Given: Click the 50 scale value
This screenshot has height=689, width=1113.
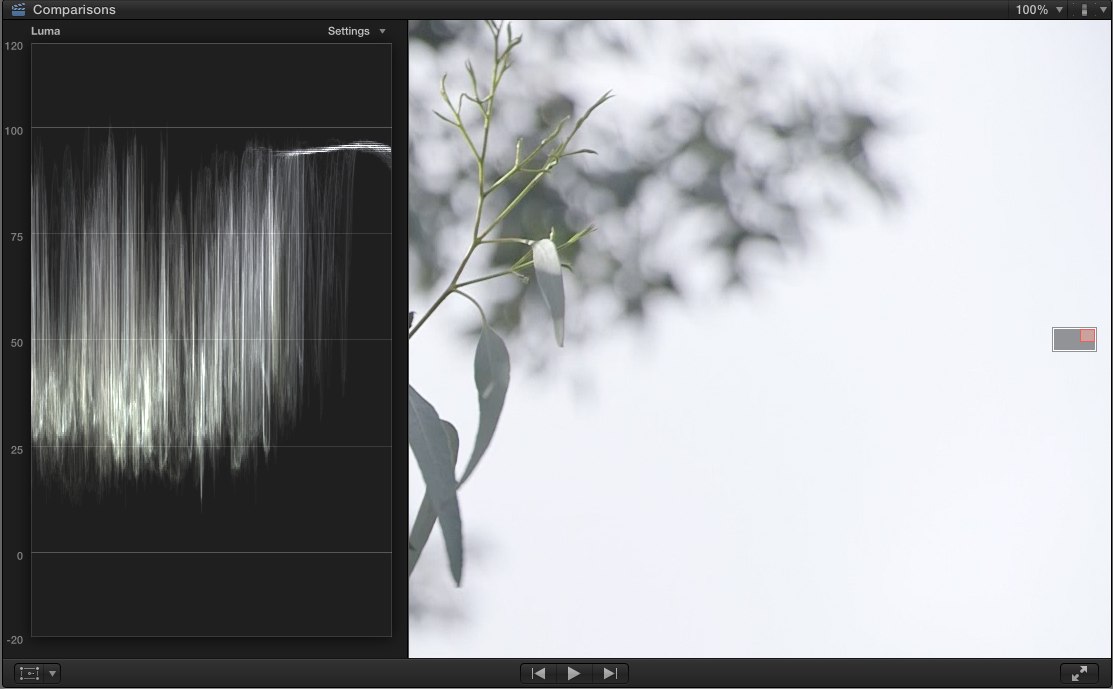Looking at the screenshot, I should pos(17,343).
